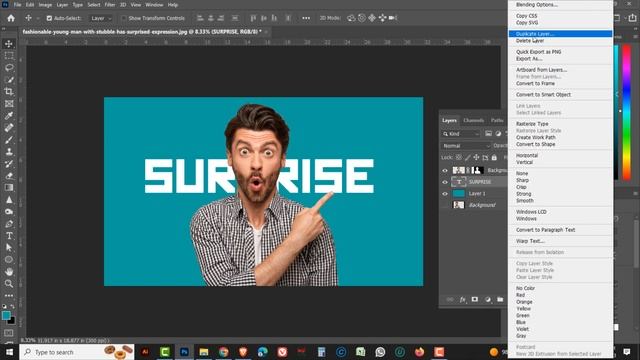Click the black background color swatch
The image size is (640, 360).
pyautogui.click(x=12, y=321)
